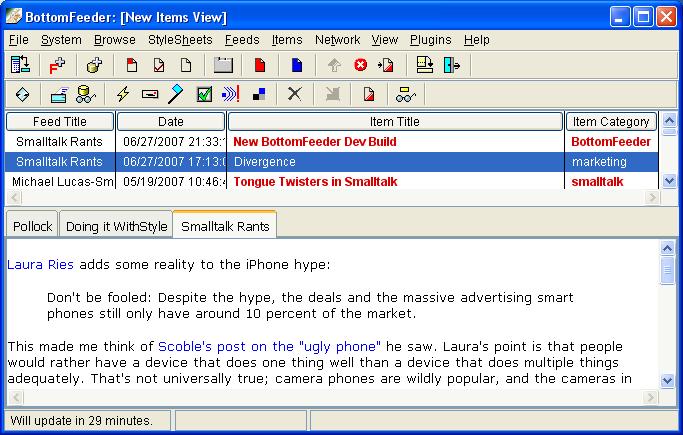Click the diamond-shaped icon in second toolbar
This screenshot has height=435, width=683.
(22, 94)
